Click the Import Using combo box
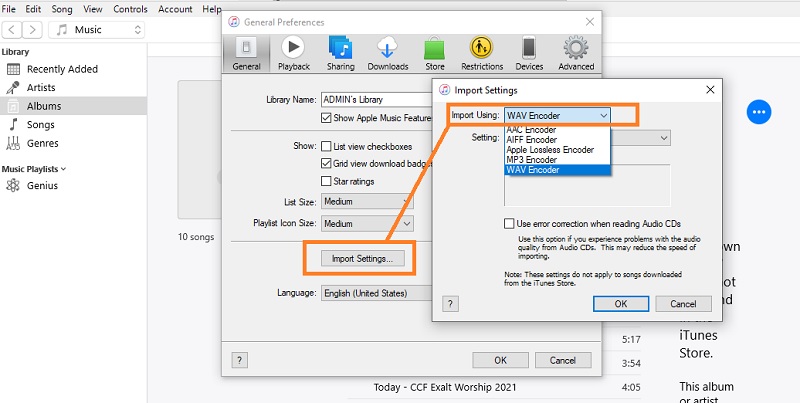This screenshot has height=403, width=800. point(557,115)
